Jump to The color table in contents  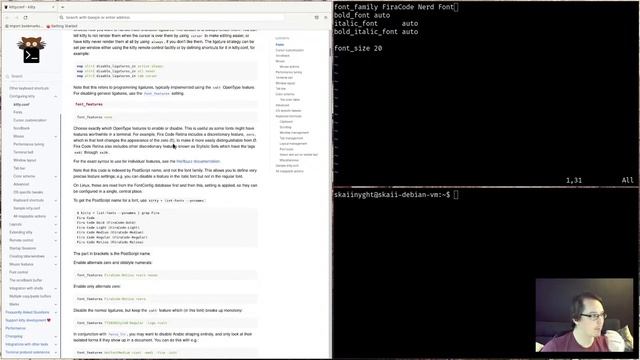point(290,100)
